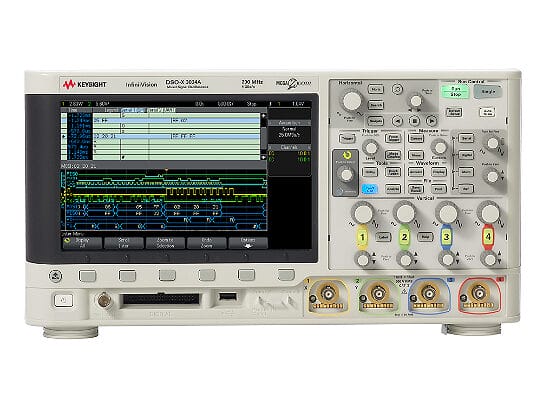540x400 pixels.
Task: Select the on-screen Undo Zoom softkey label
Action: coord(207,243)
